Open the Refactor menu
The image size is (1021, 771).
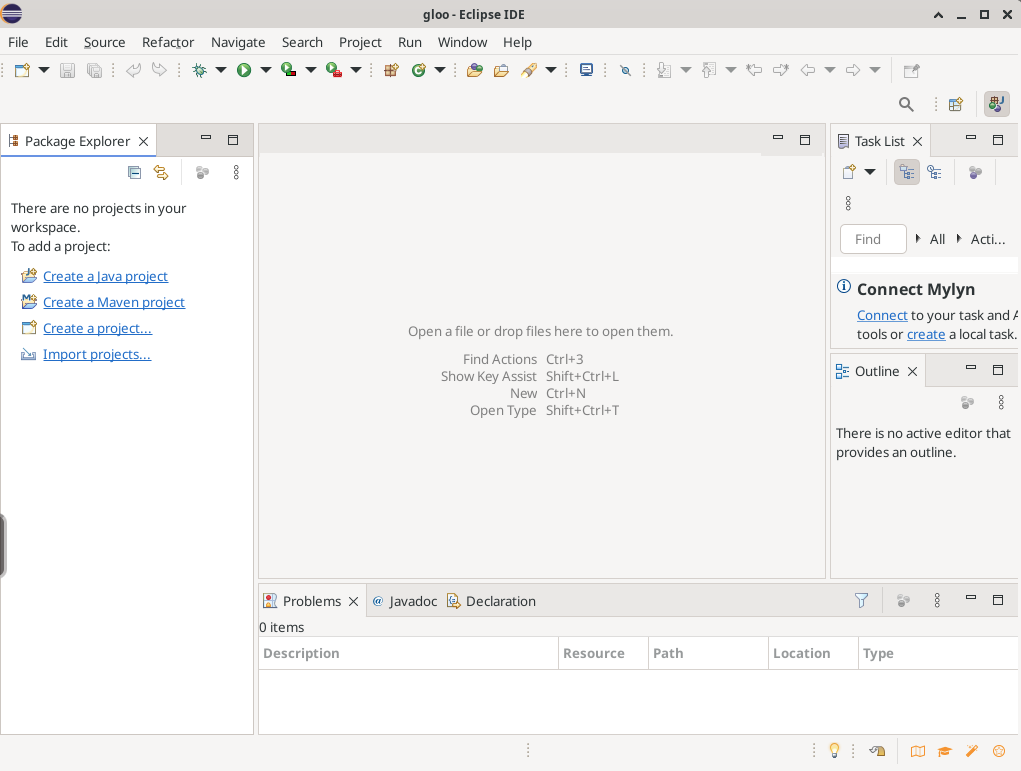pos(168,42)
